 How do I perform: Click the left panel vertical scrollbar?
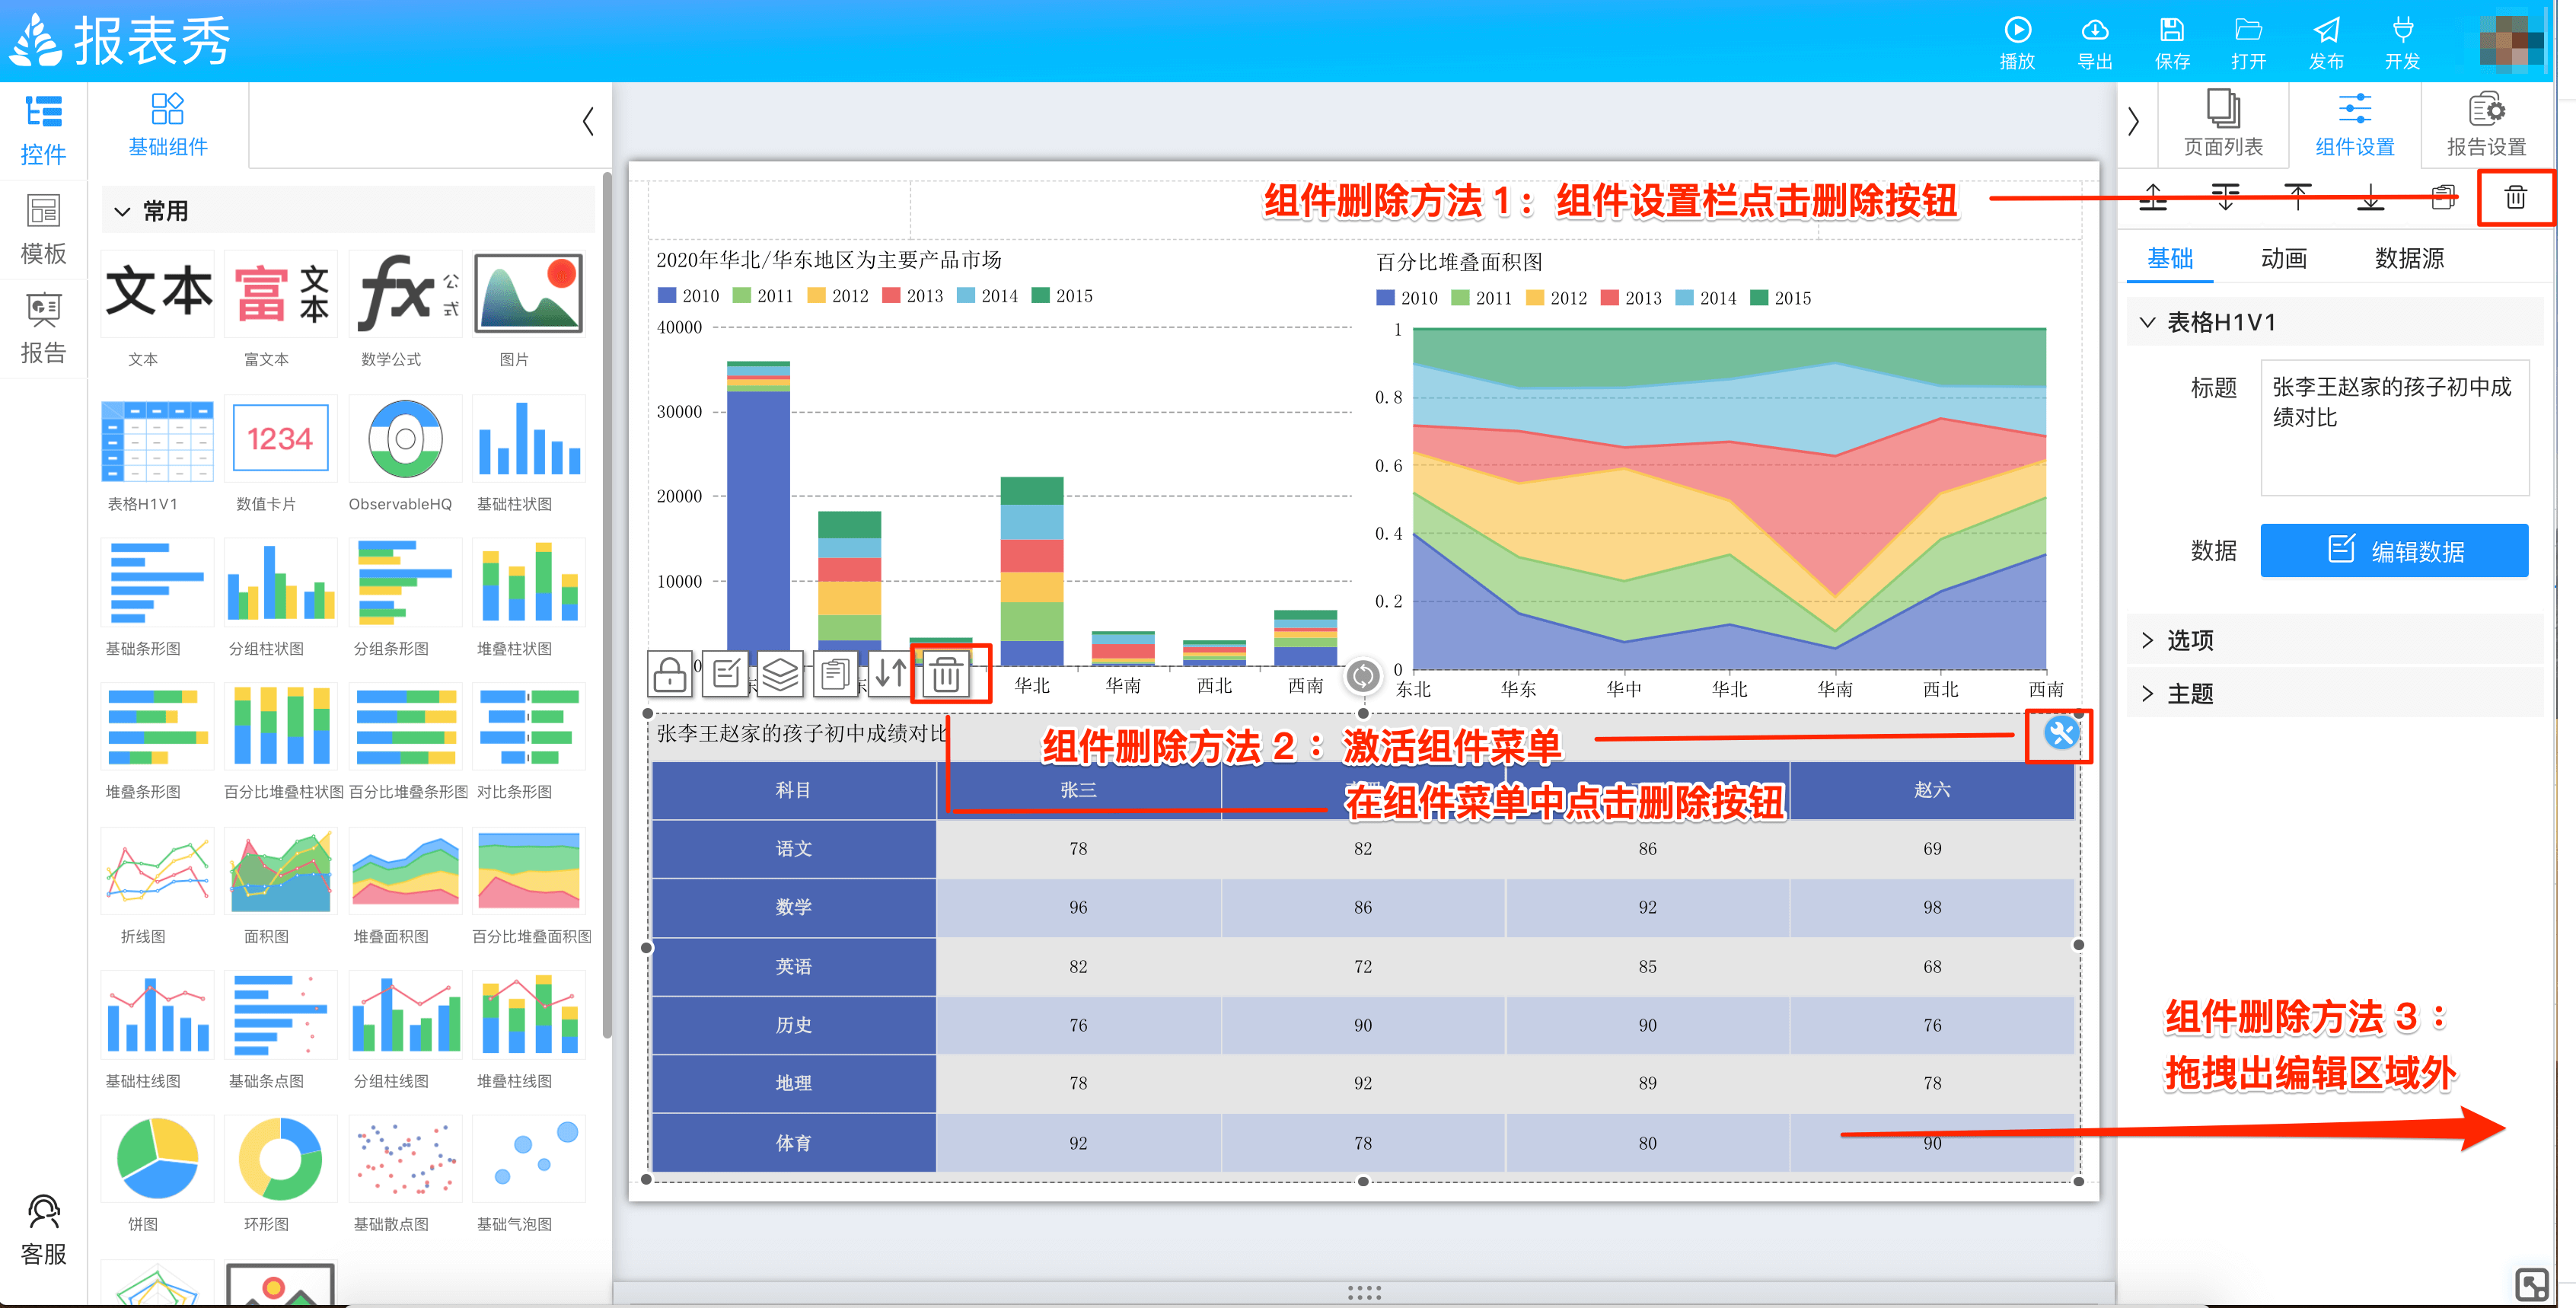coord(606,605)
